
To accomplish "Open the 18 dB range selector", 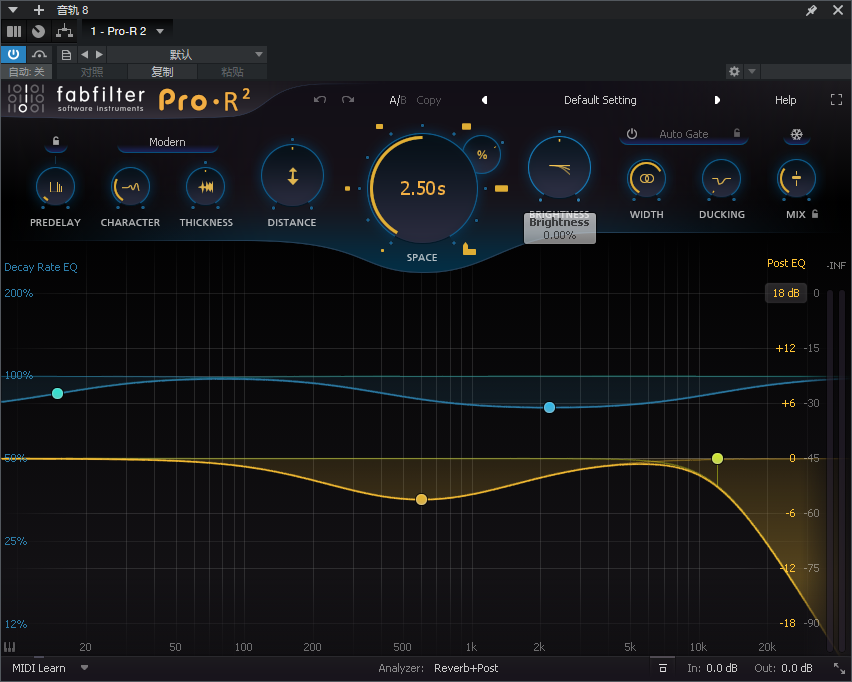I will point(786,293).
